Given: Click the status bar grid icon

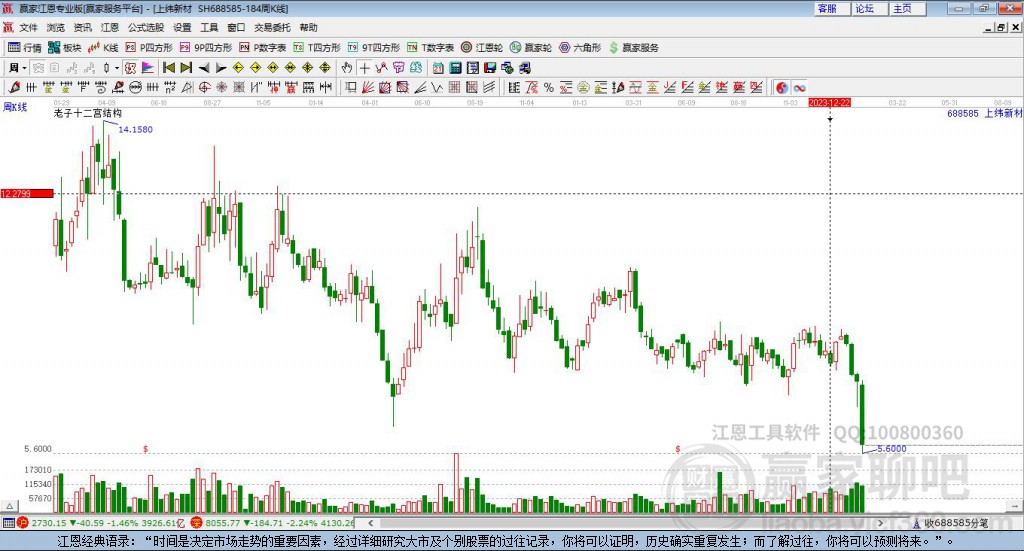Looking at the screenshot, I should tap(8, 523).
